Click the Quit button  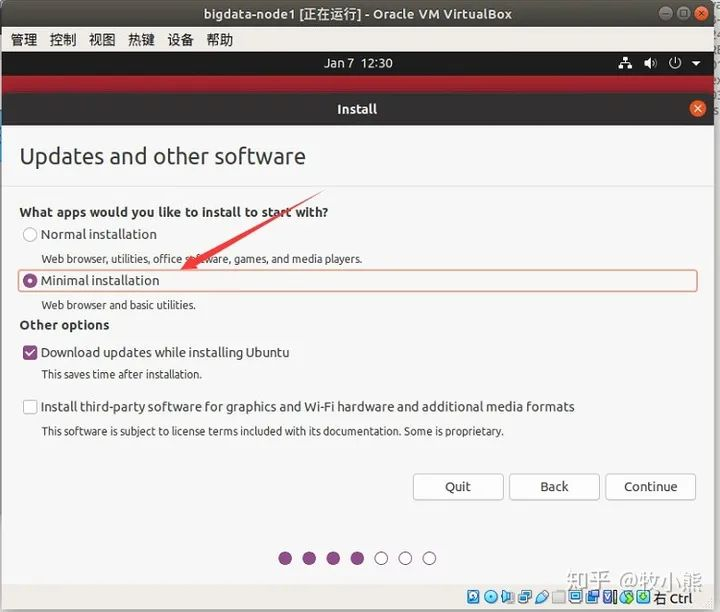coord(458,487)
